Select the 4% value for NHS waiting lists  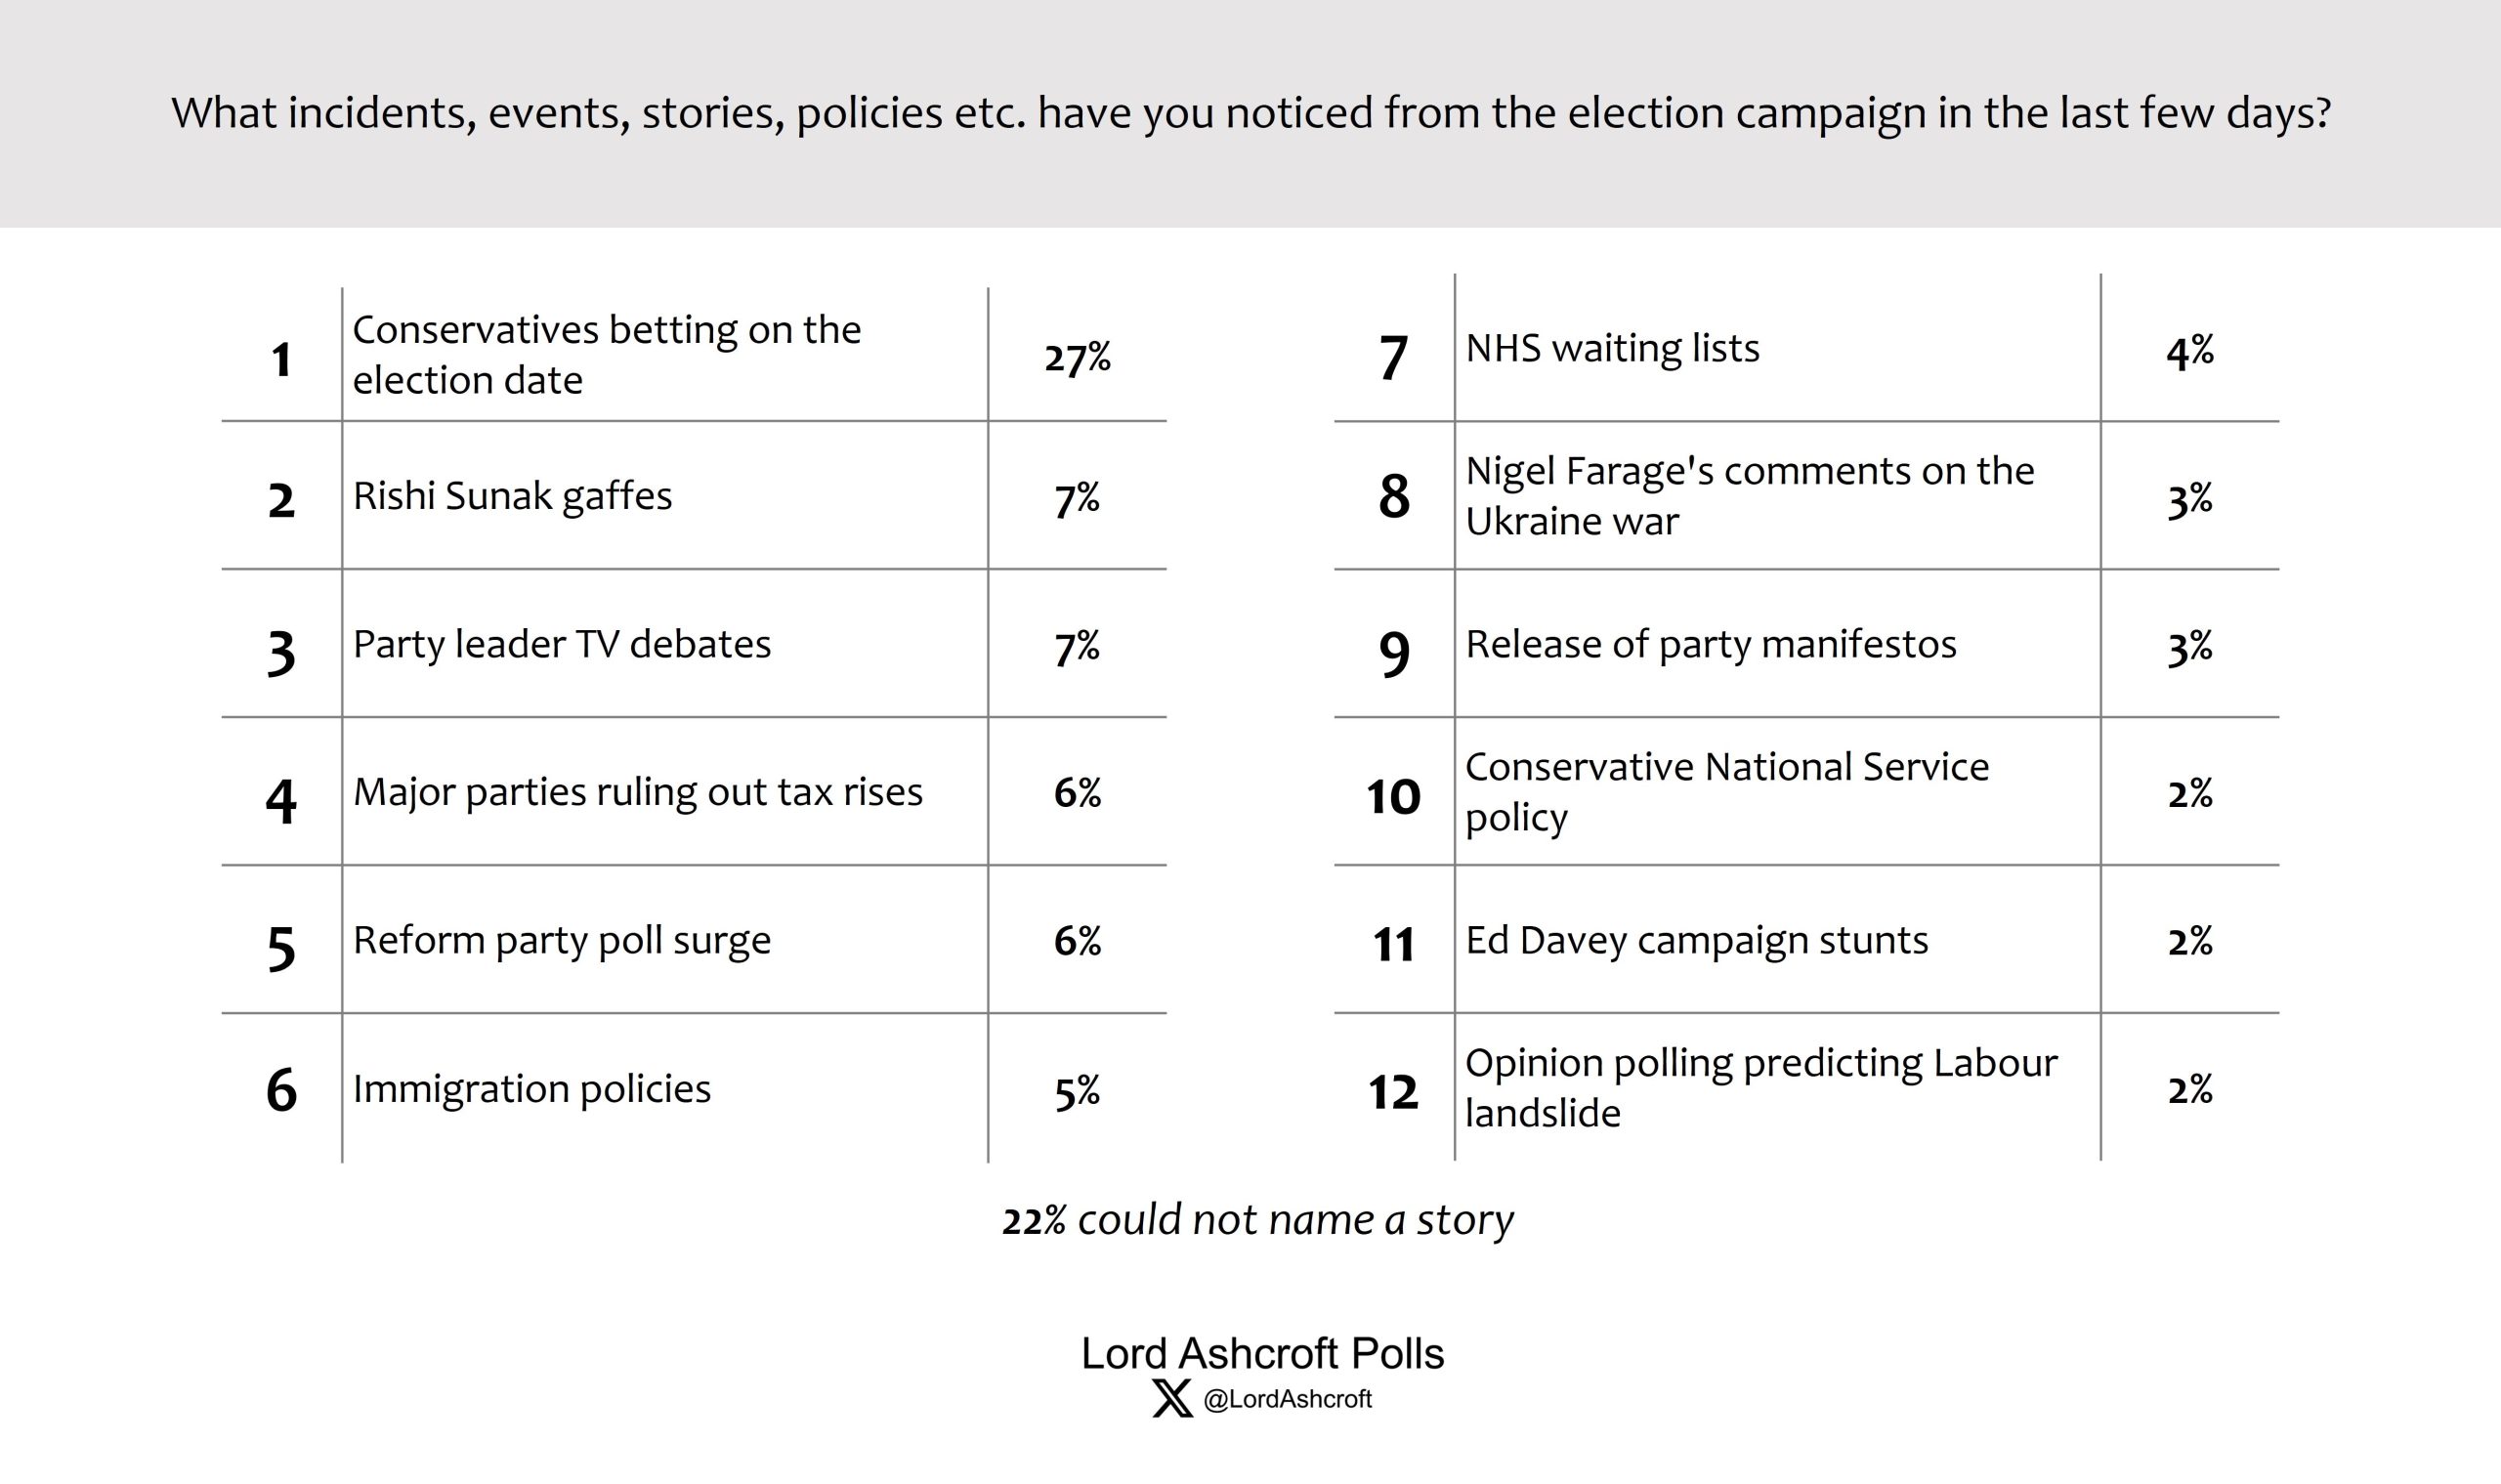[2189, 351]
